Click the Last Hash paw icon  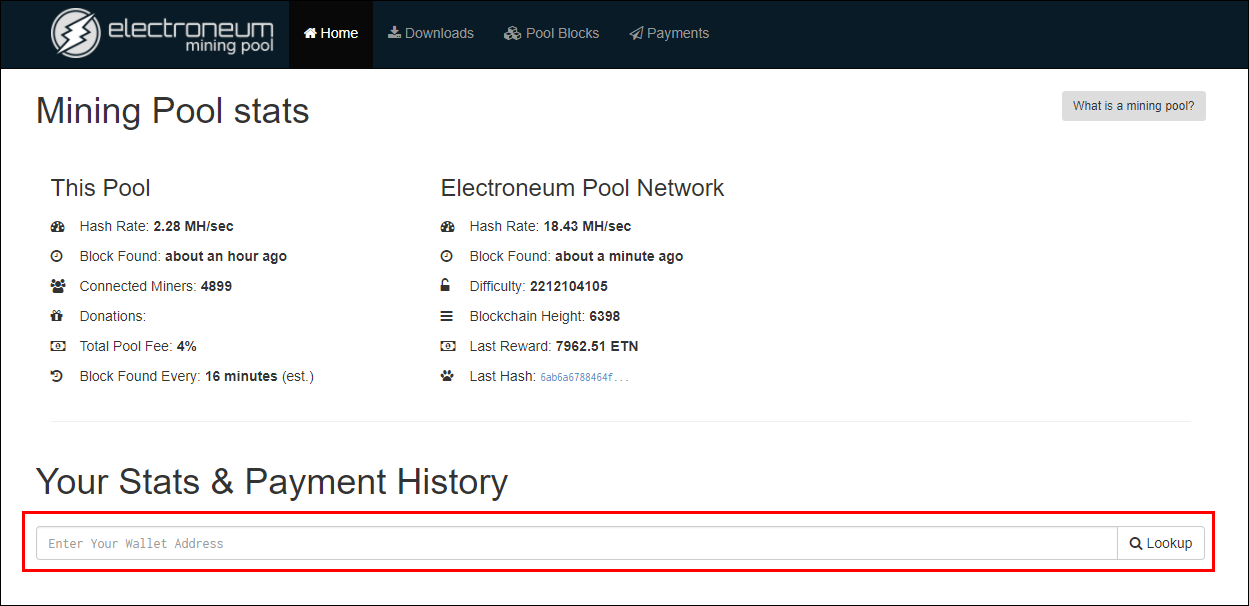(x=447, y=376)
